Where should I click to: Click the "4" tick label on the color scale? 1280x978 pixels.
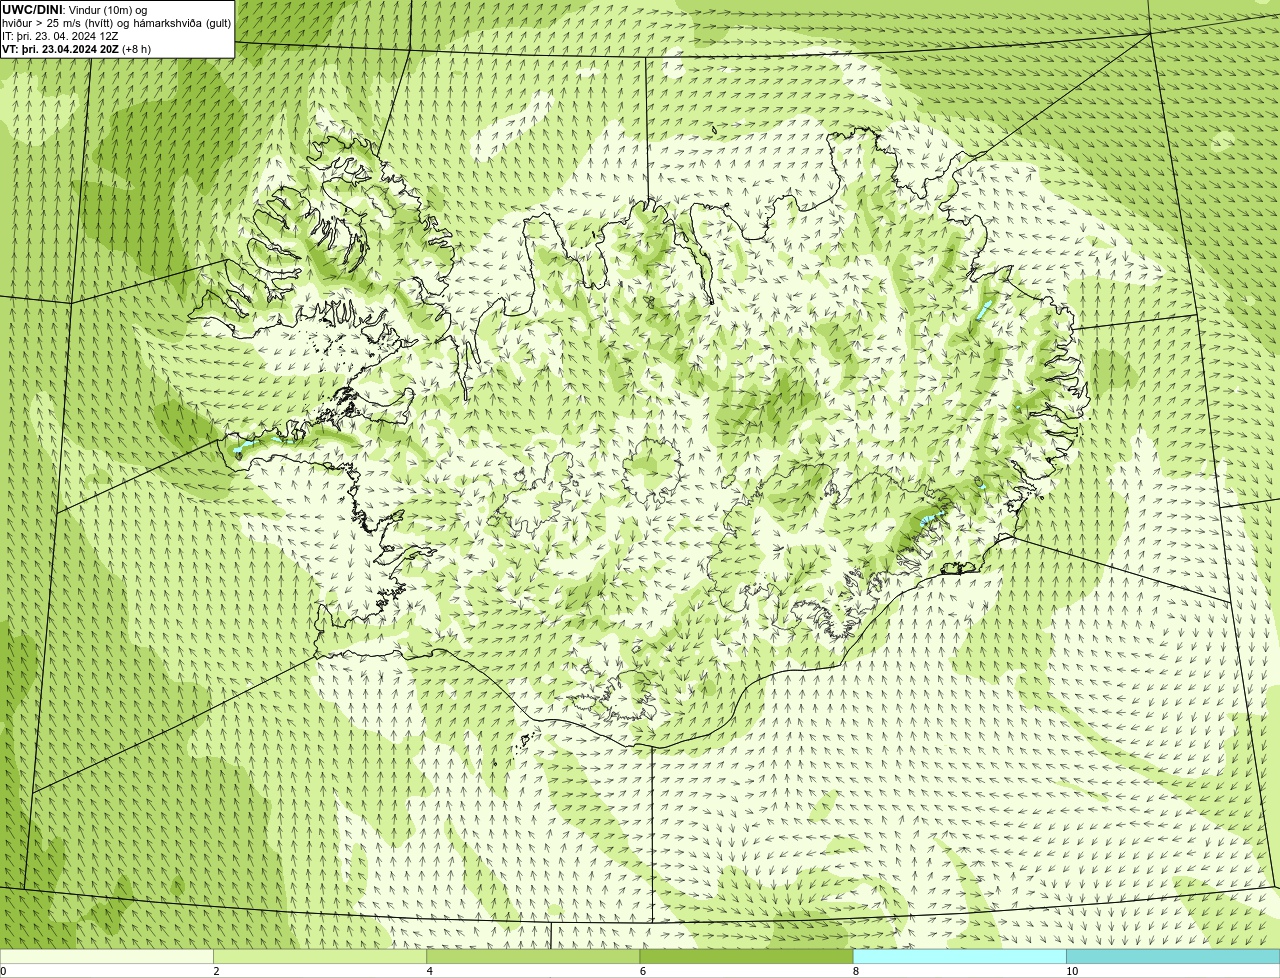[x=430, y=971]
